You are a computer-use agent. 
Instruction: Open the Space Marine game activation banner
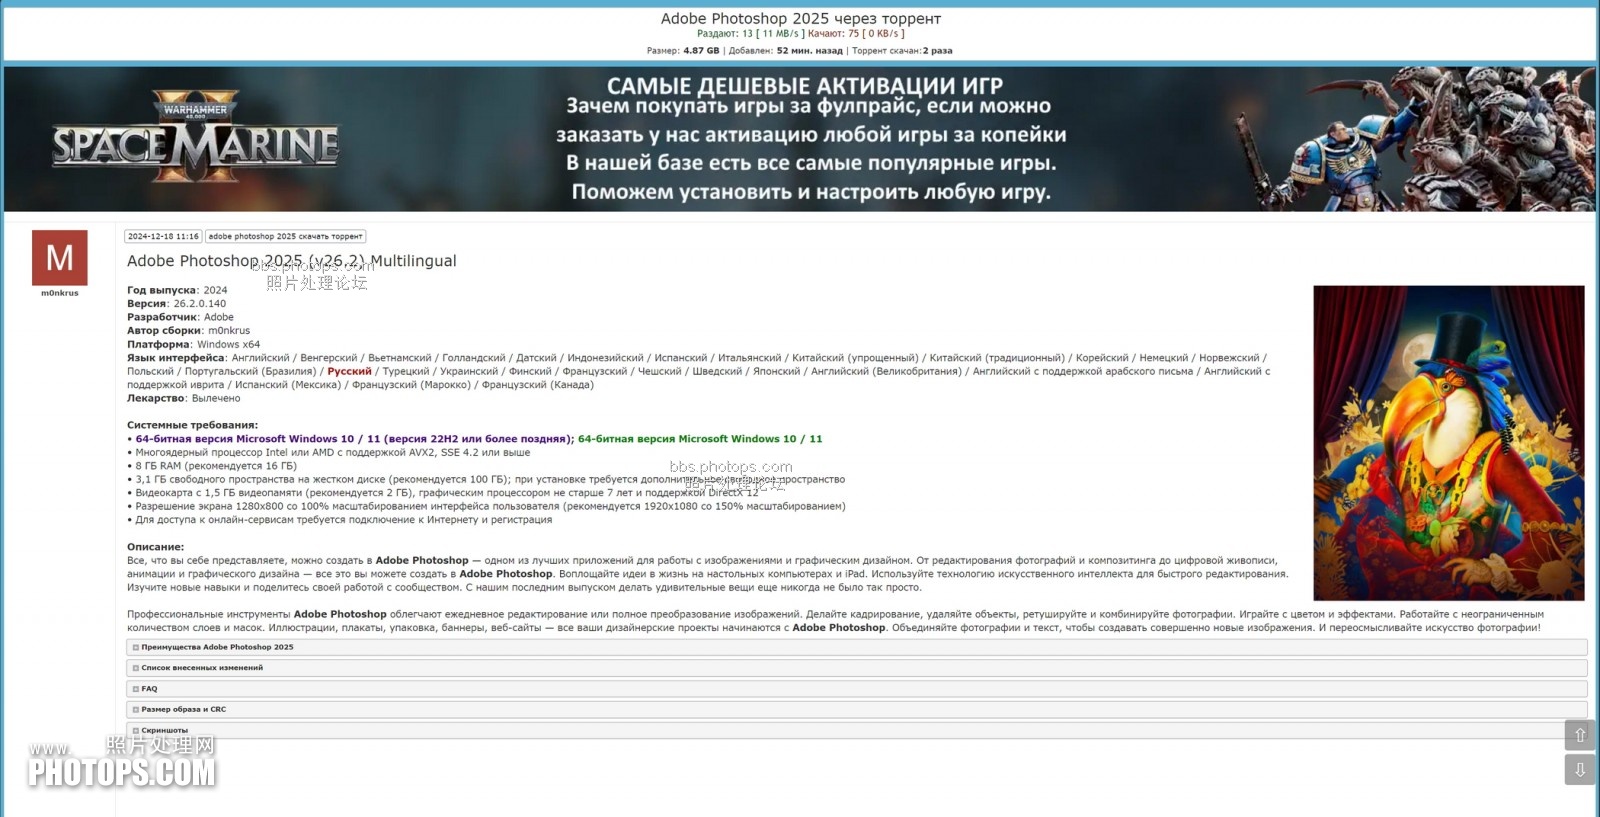click(x=799, y=139)
